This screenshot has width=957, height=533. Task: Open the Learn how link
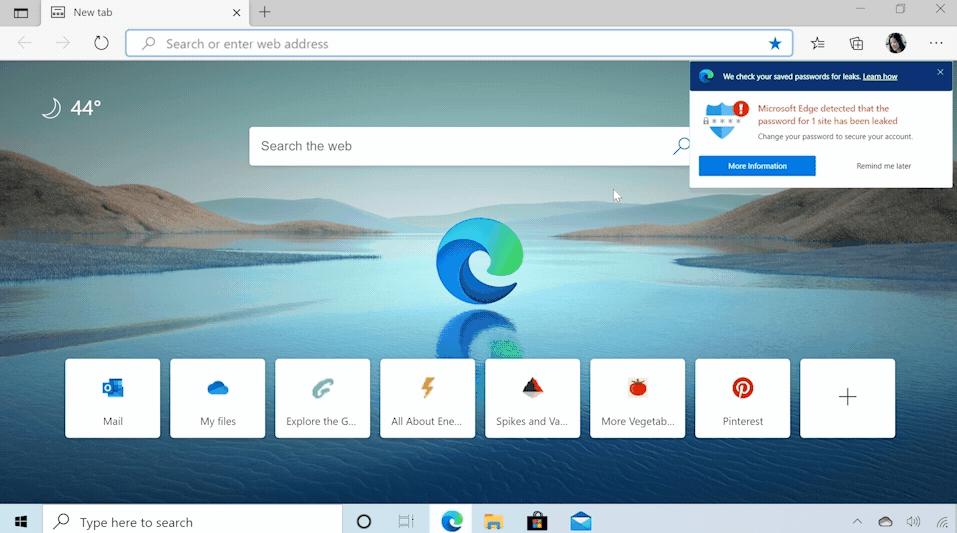[879, 76]
